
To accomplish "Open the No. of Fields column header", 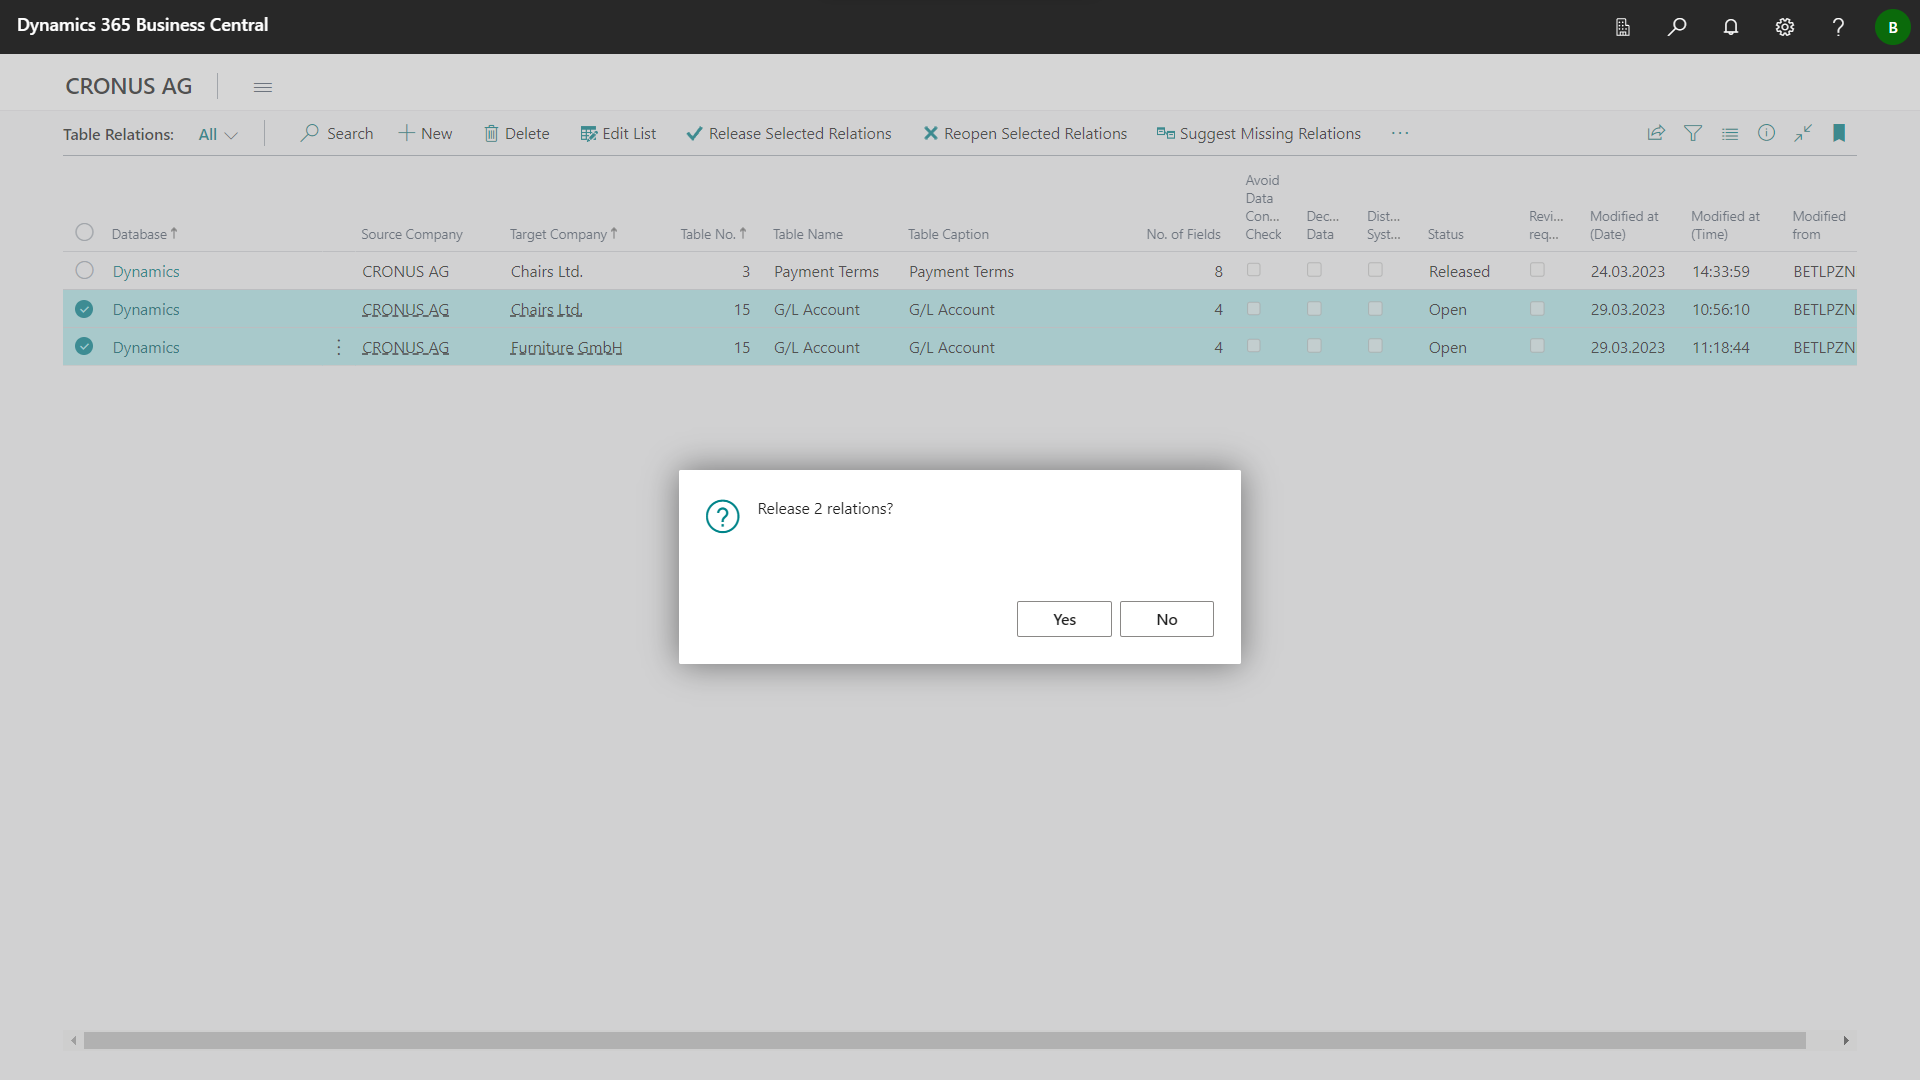I will point(1183,234).
